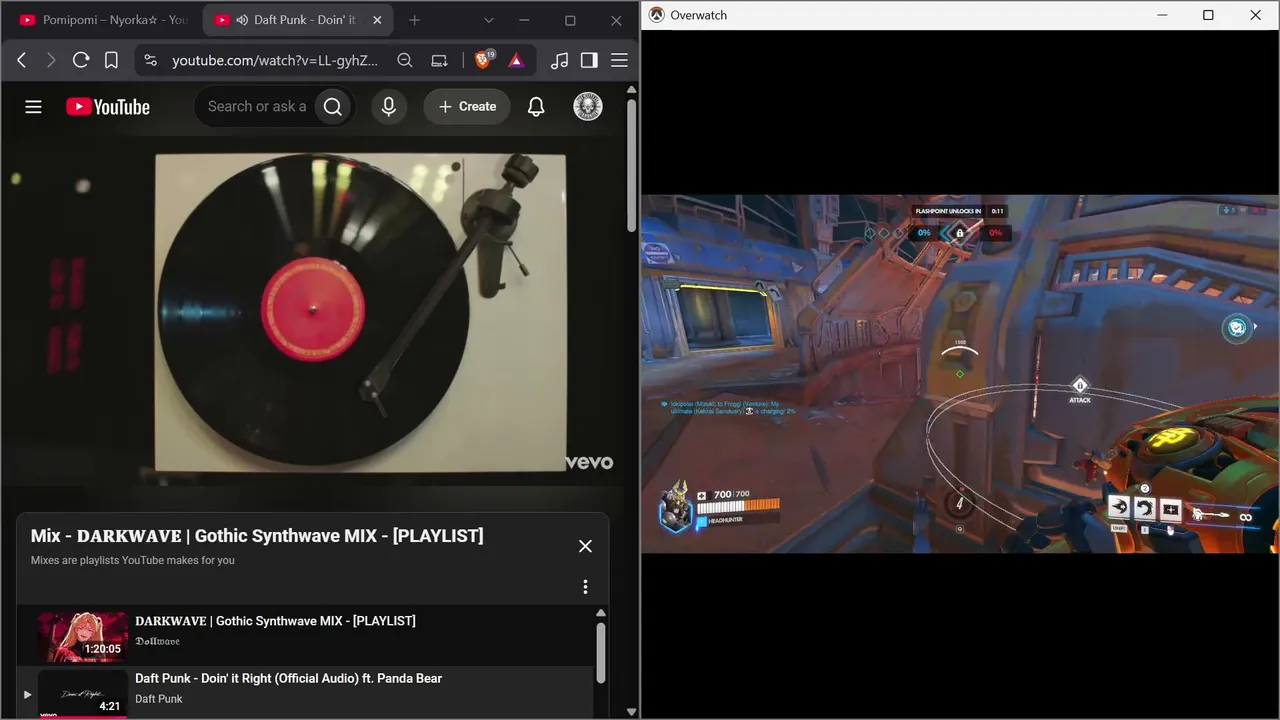
Task: Click the Doin' it Right thumbnail
Action: point(83,694)
